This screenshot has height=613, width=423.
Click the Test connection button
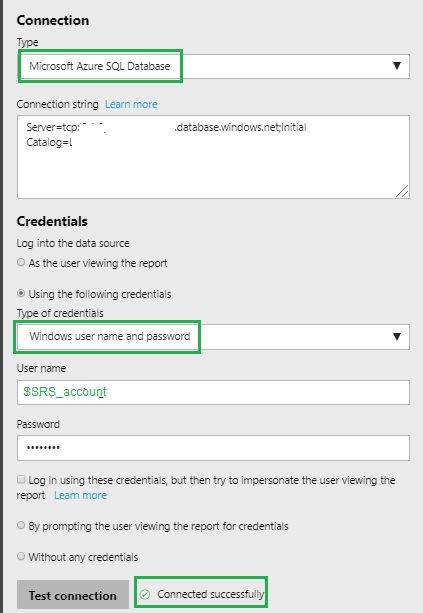coord(73,595)
